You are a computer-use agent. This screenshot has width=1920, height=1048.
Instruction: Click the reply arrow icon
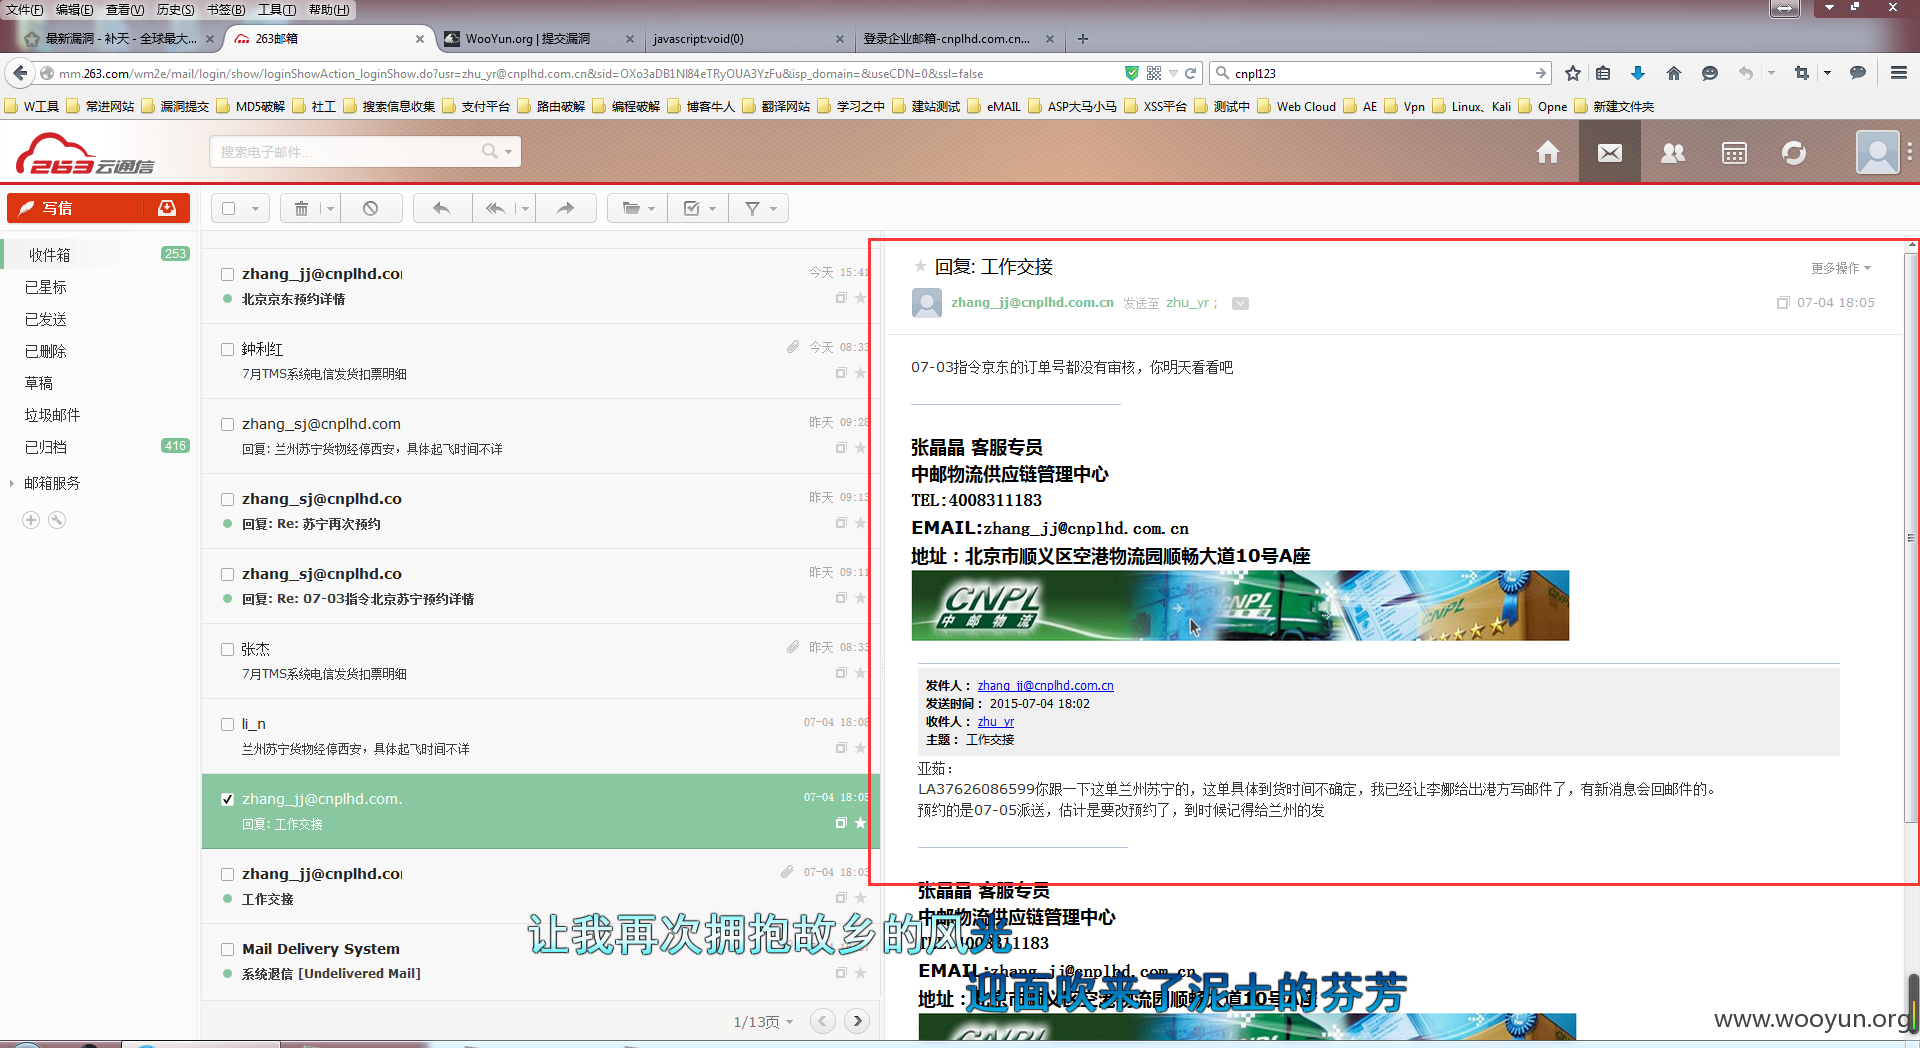click(x=441, y=208)
